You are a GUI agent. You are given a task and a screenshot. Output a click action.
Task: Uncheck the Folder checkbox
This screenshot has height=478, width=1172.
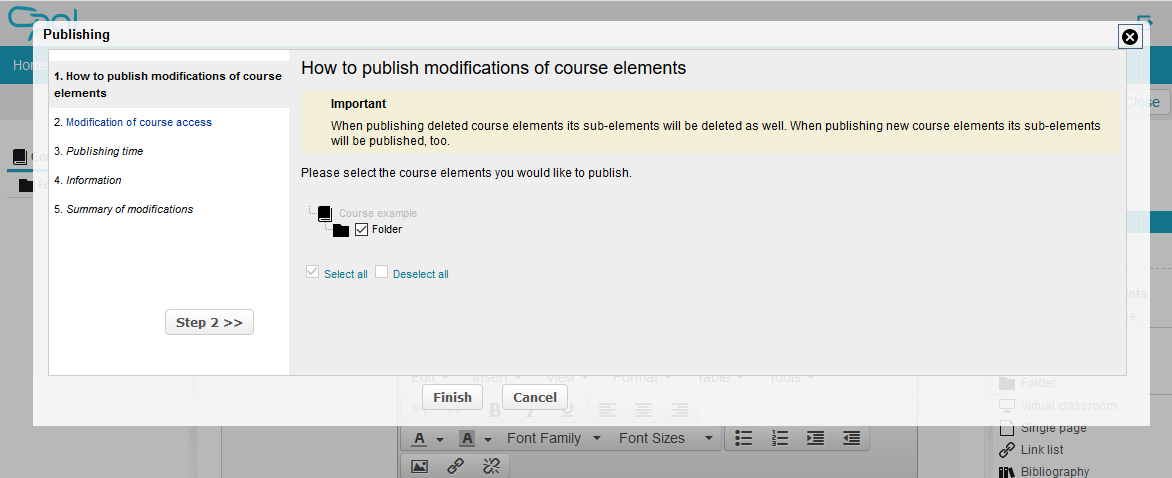[362, 230]
